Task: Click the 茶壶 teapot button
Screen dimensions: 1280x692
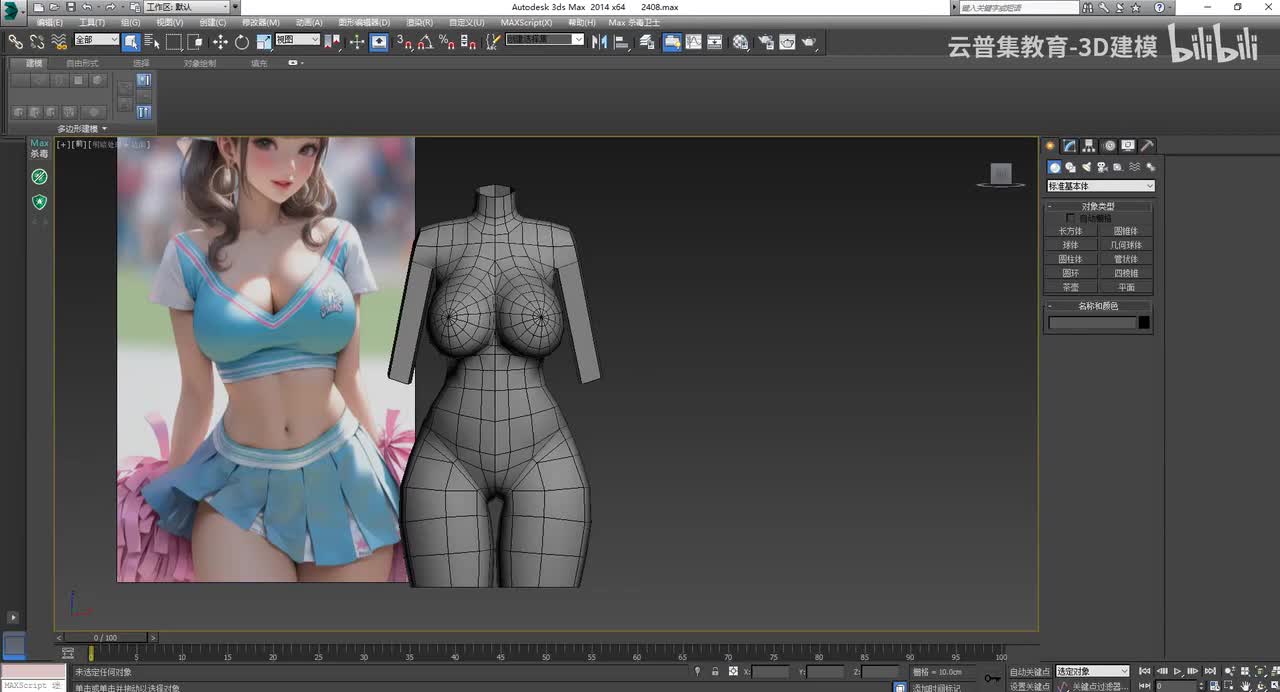Action: click(1070, 287)
